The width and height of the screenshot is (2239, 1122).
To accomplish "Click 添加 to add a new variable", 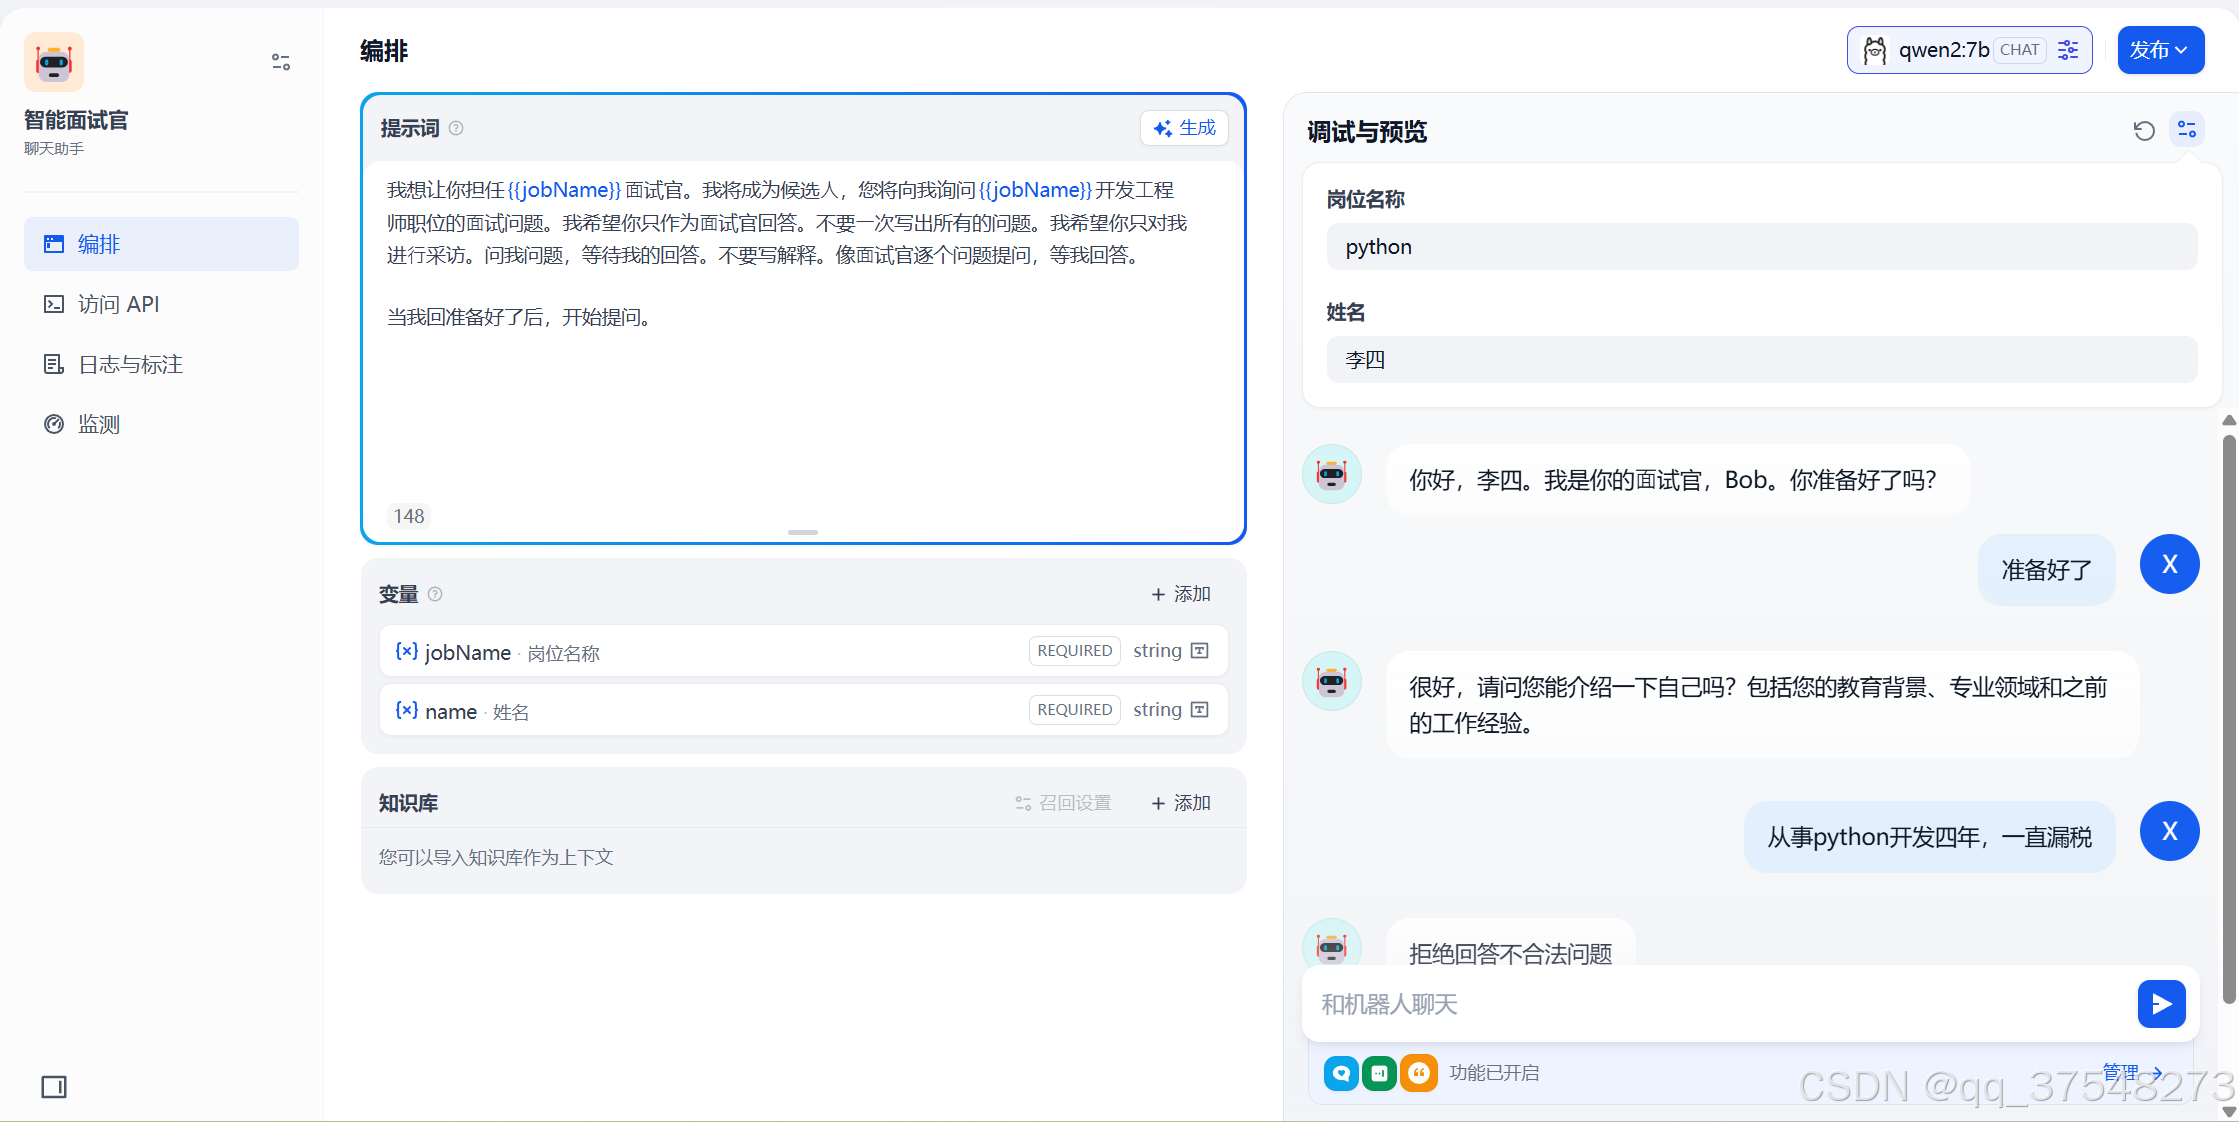I will [x=1180, y=593].
